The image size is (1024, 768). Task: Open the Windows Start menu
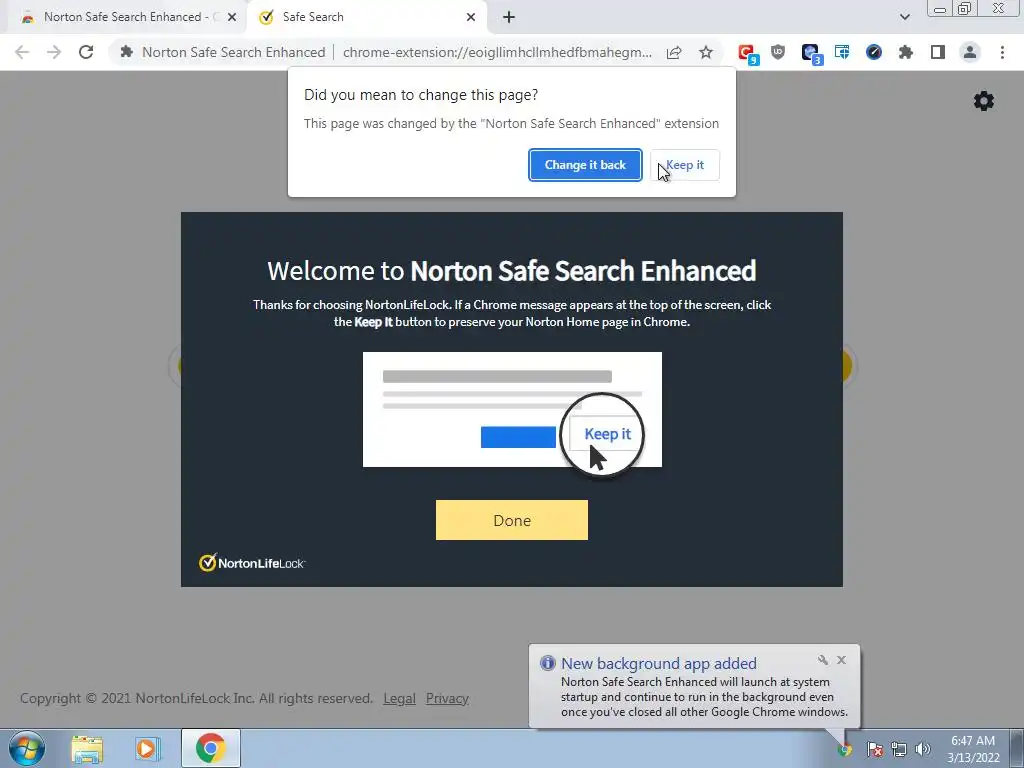tap(26, 748)
